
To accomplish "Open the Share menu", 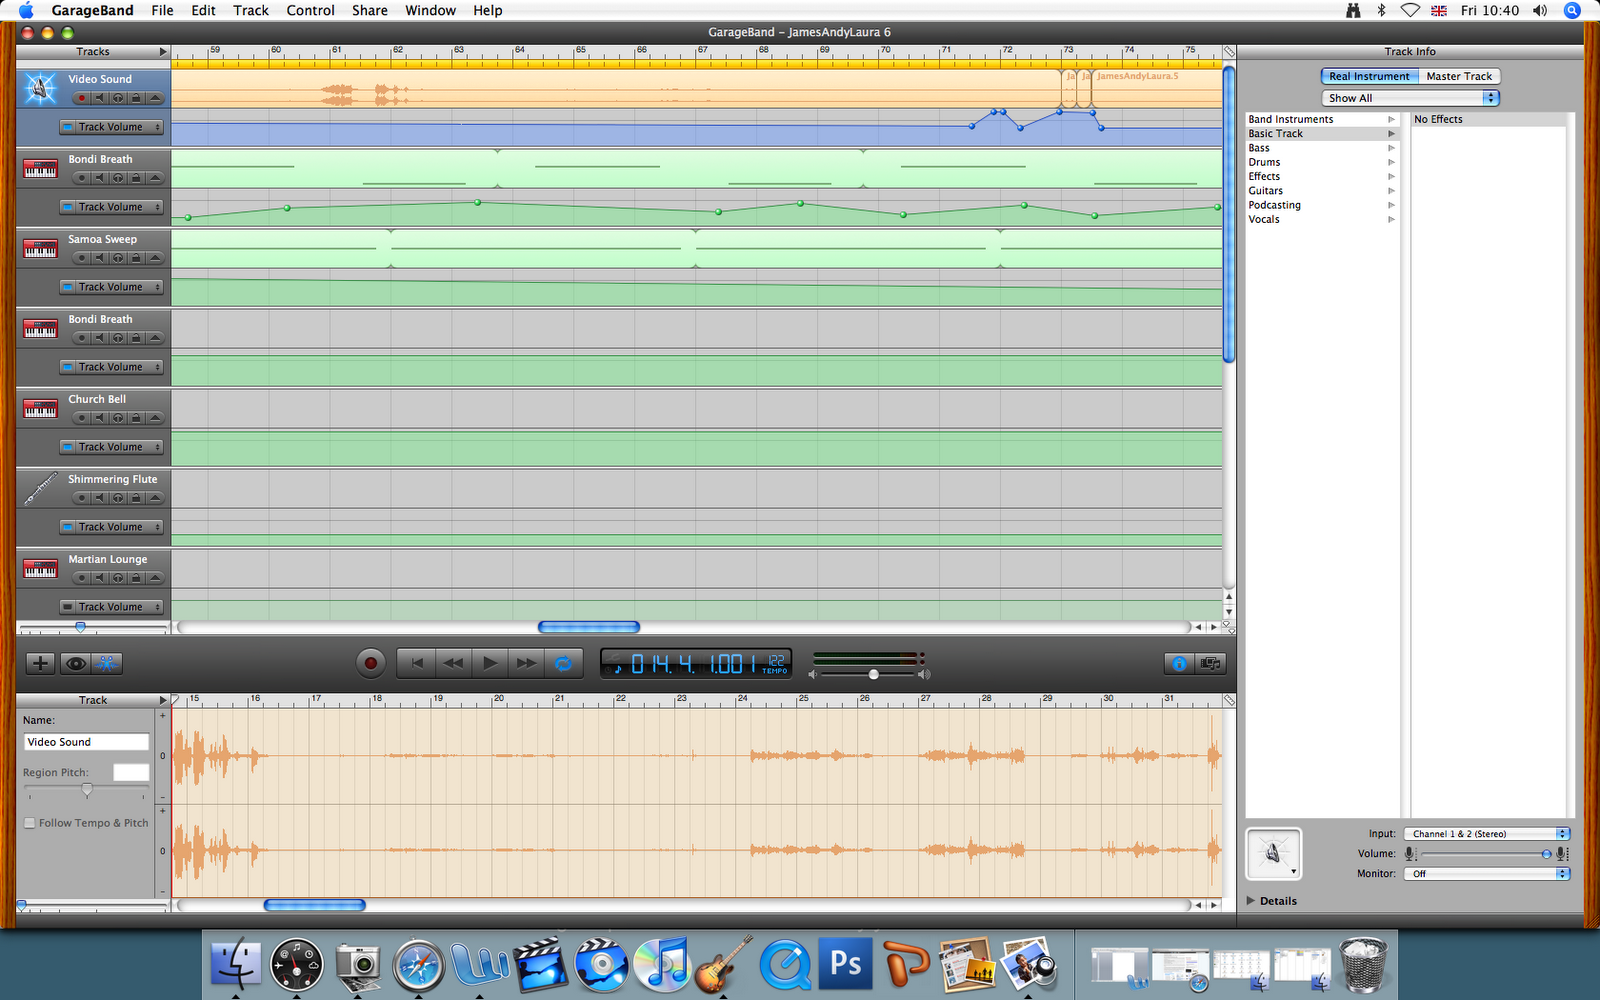I will pyautogui.click(x=369, y=10).
